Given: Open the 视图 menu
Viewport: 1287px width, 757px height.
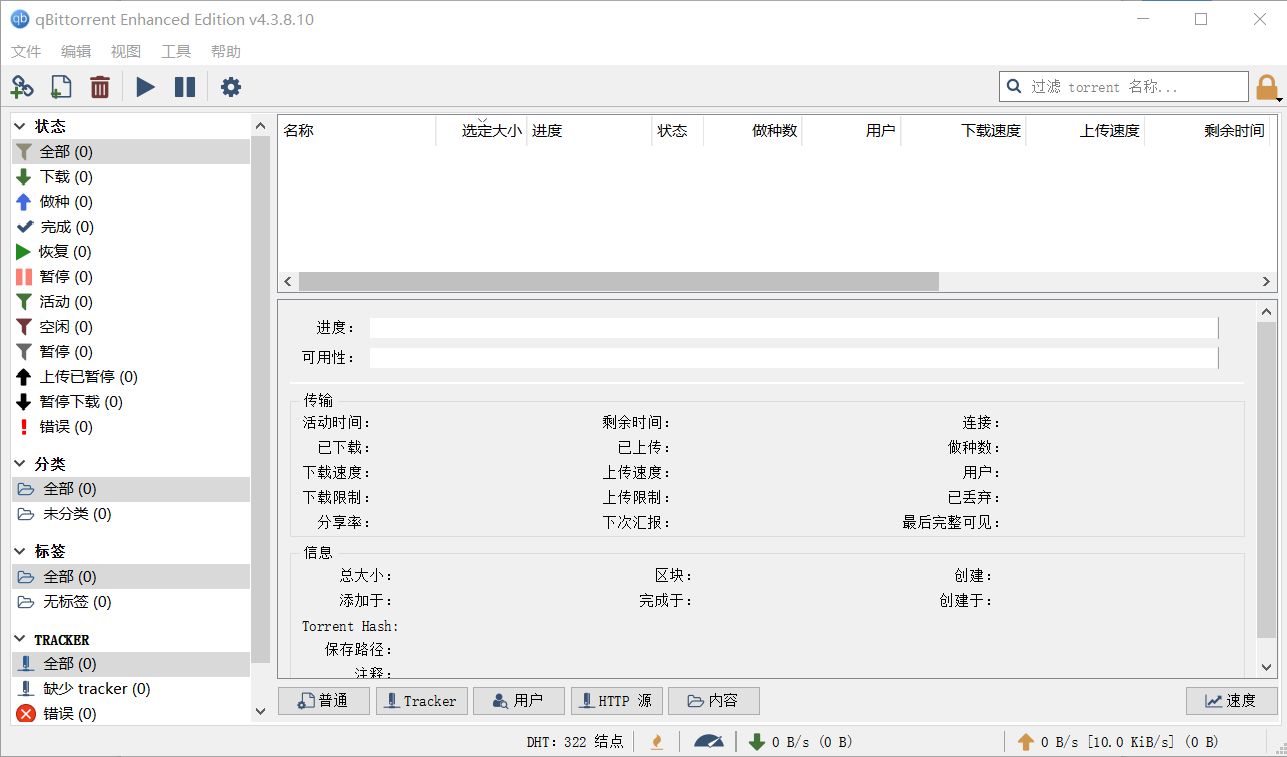Looking at the screenshot, I should point(126,52).
